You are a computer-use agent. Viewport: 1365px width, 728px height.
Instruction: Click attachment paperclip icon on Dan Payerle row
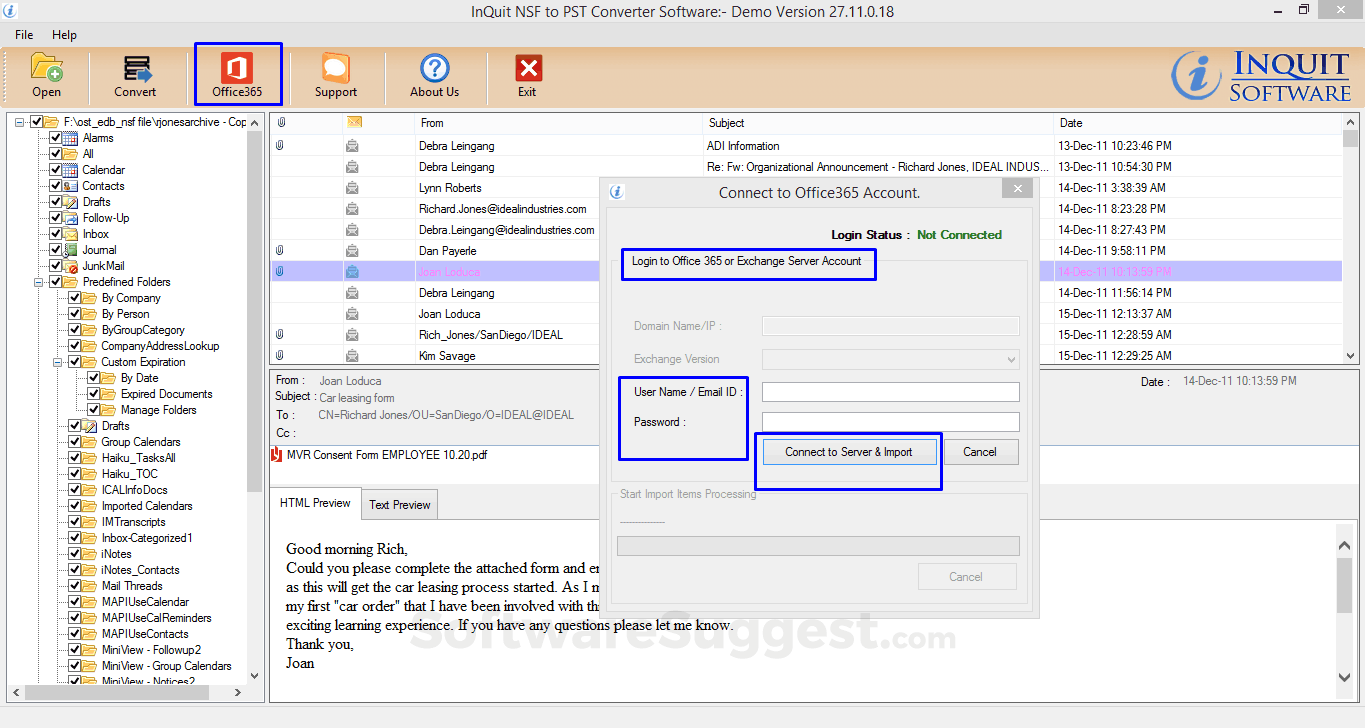tap(280, 251)
